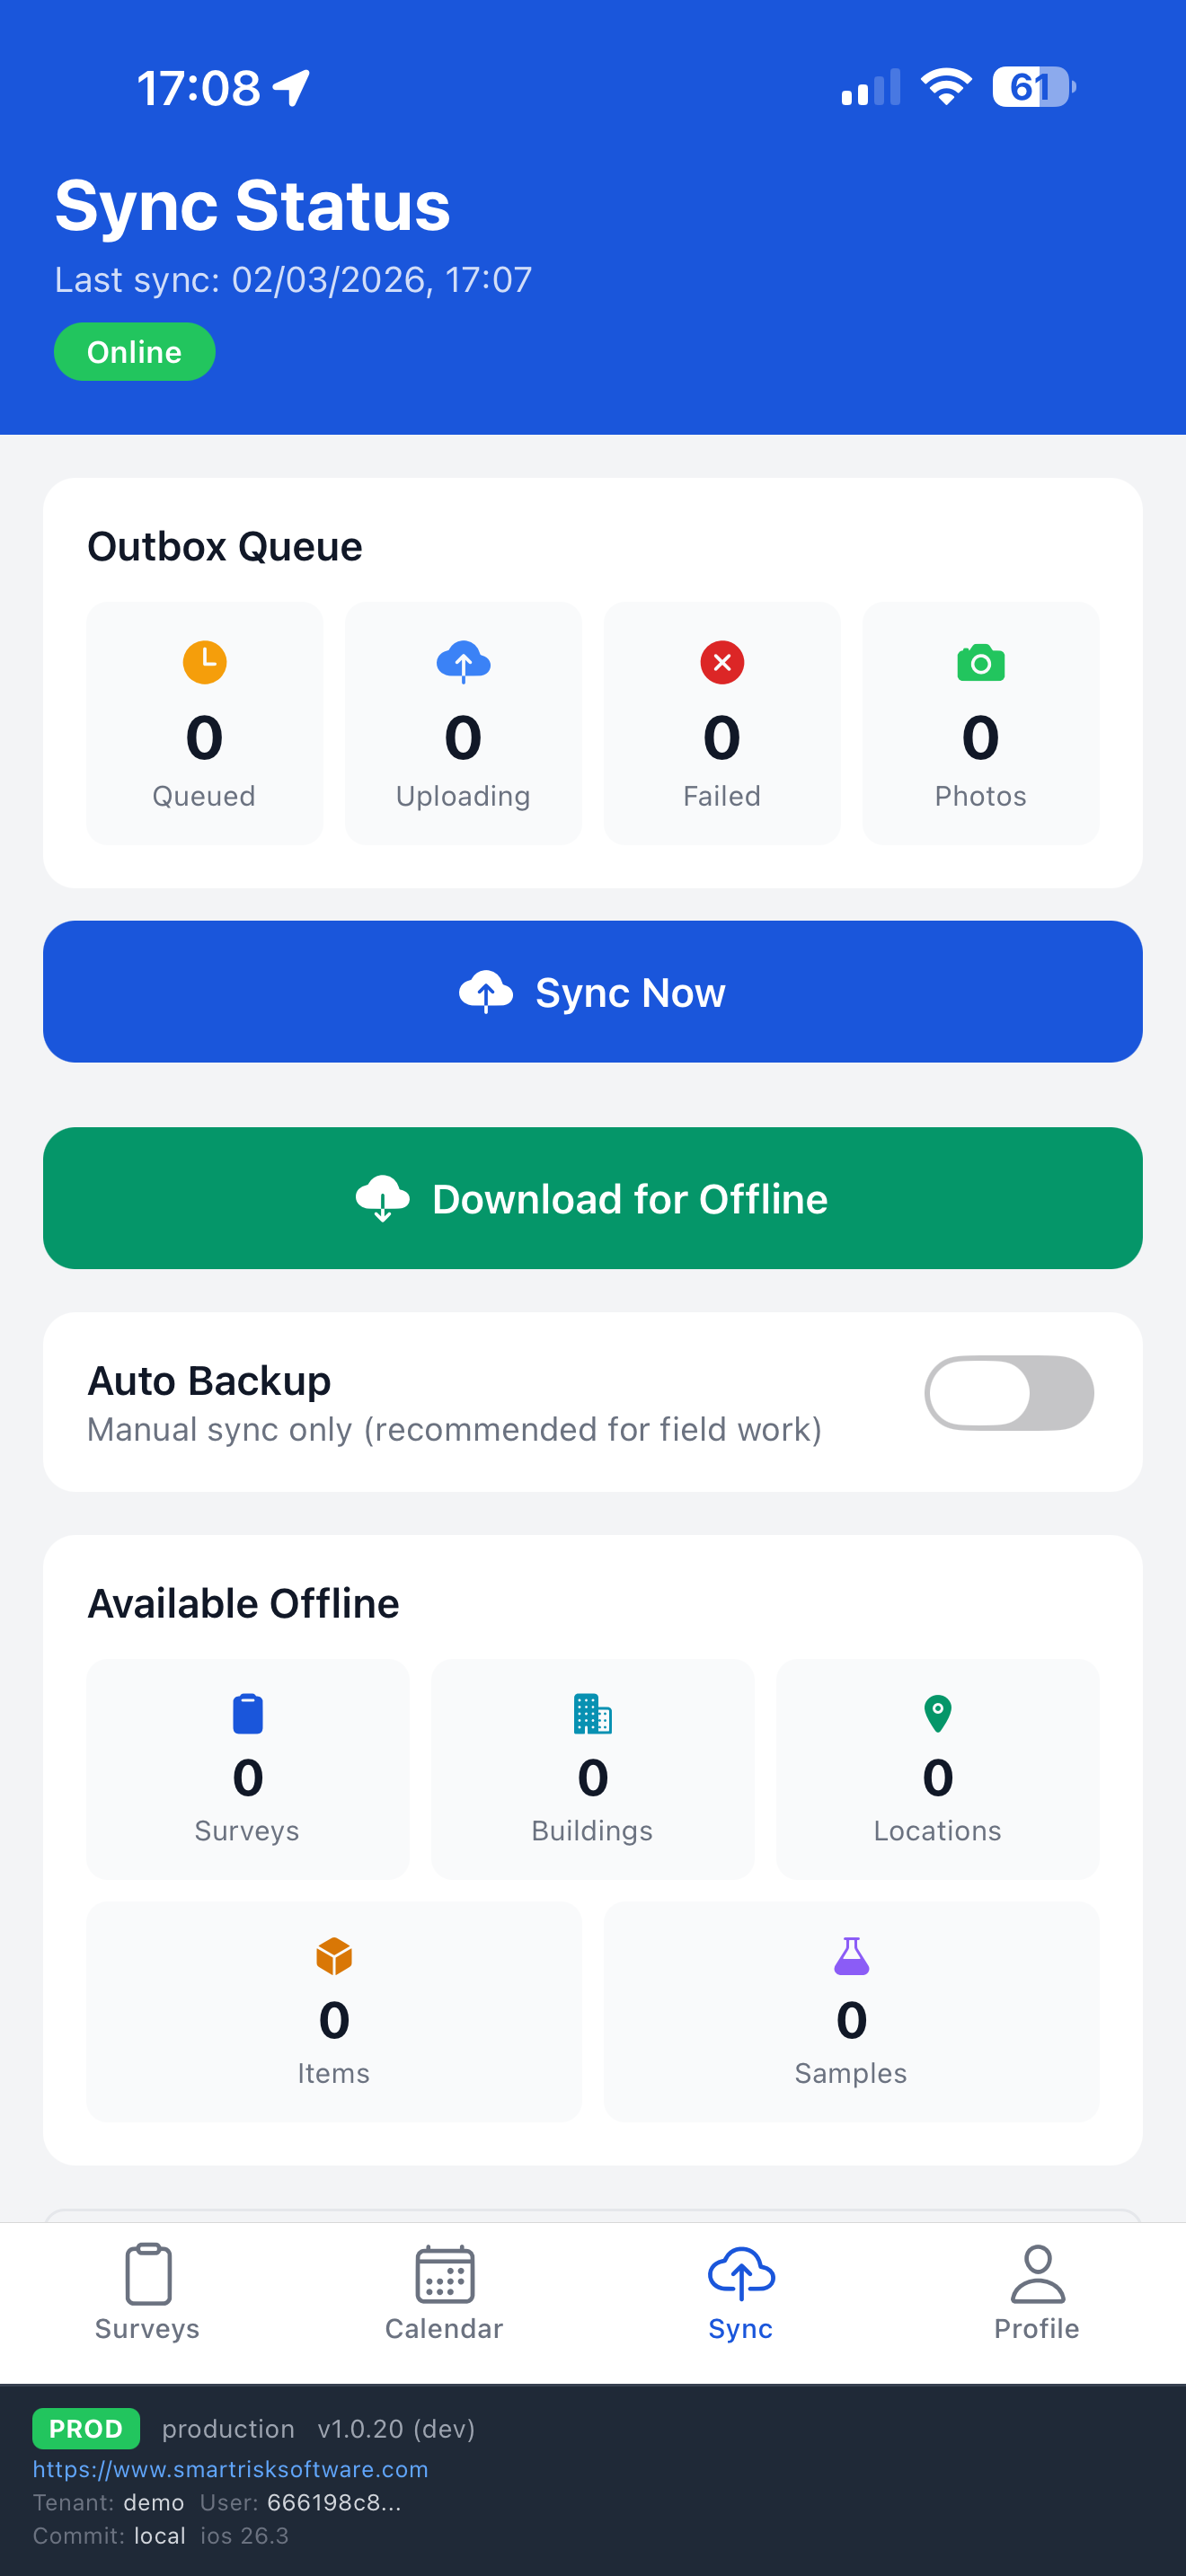
Task: Tap the Uploading count card
Action: [463, 723]
